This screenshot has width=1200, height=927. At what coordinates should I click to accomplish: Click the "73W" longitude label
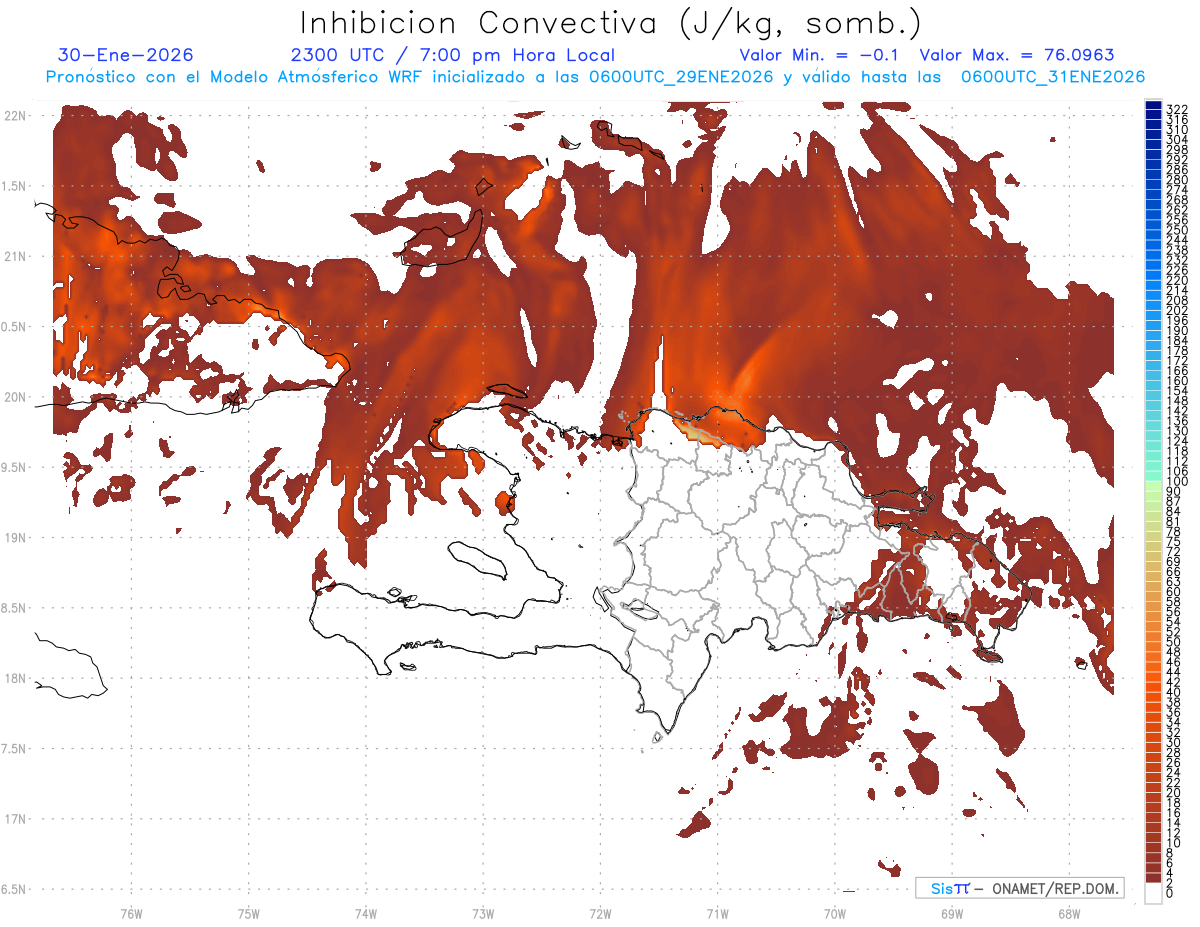click(483, 913)
